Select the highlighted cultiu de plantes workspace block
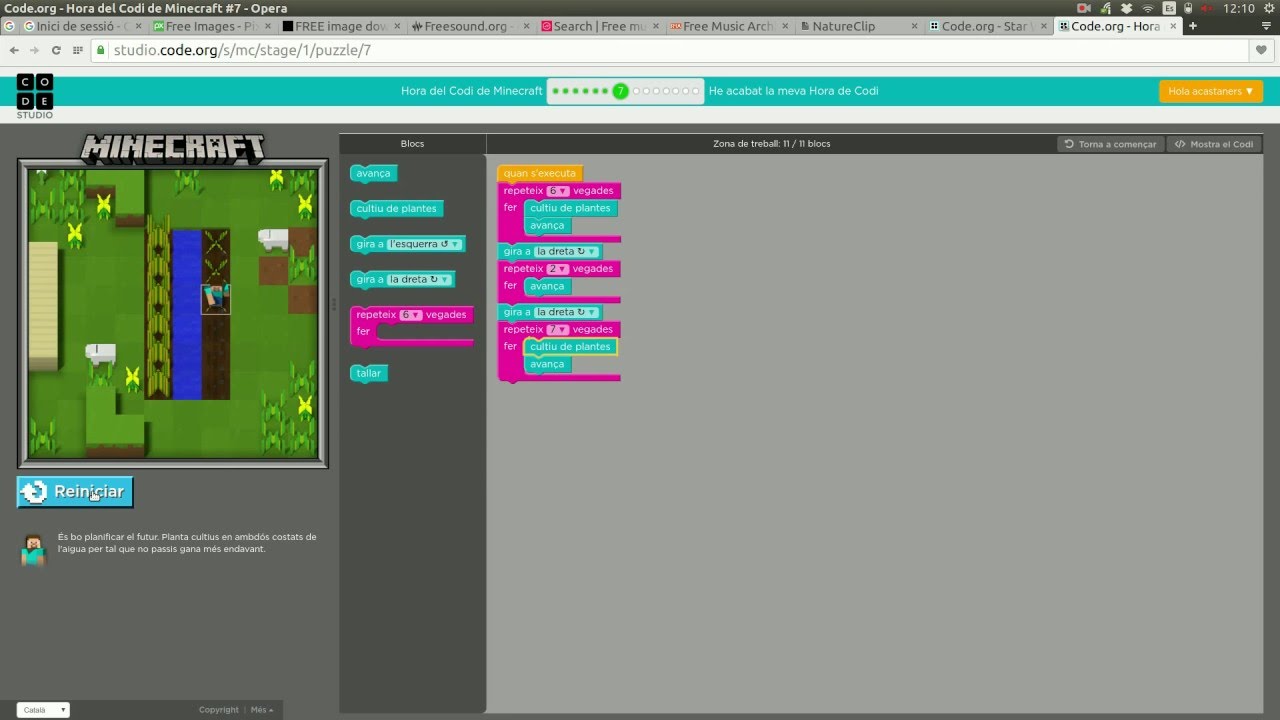Screen dimensions: 1280x720 (x=570, y=347)
